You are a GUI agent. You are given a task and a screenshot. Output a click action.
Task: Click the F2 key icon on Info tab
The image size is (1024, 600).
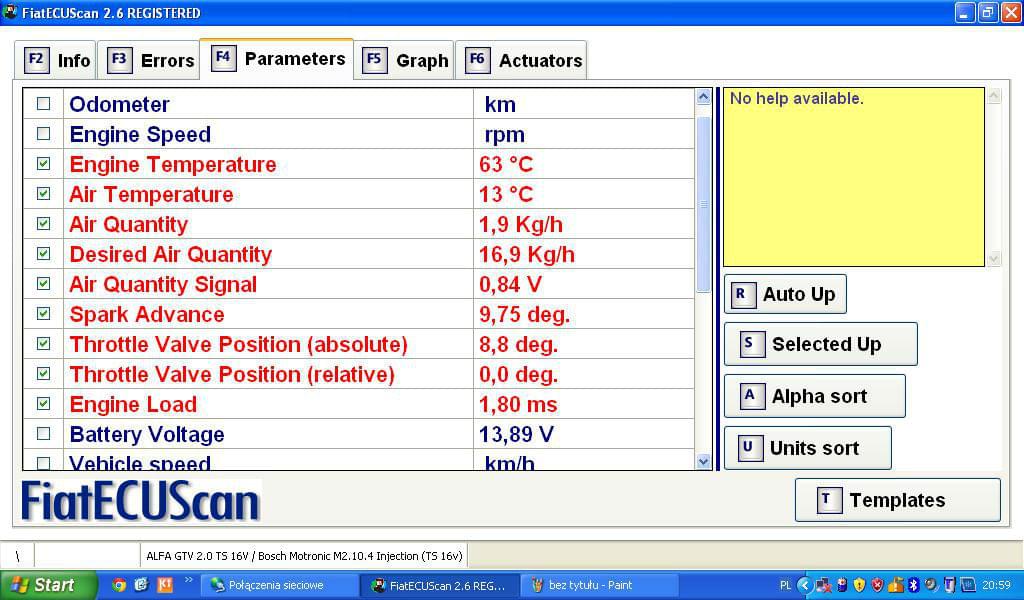click(37, 60)
